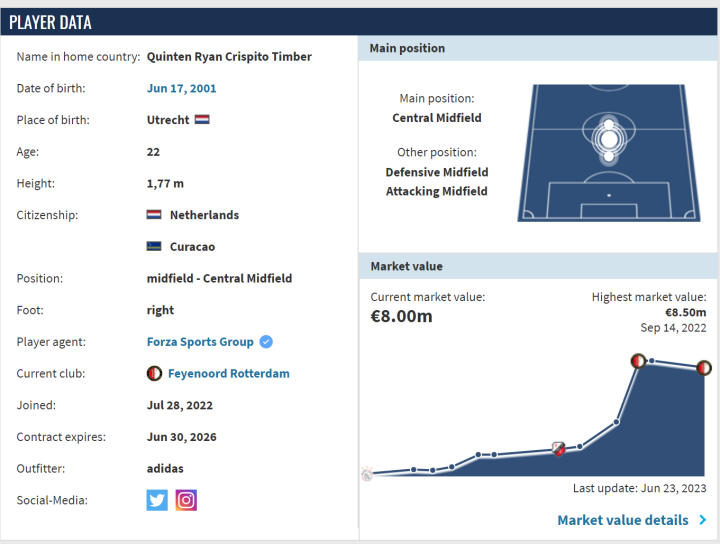Open the Instagram social media icon
This screenshot has height=544, width=720.
pos(186,500)
